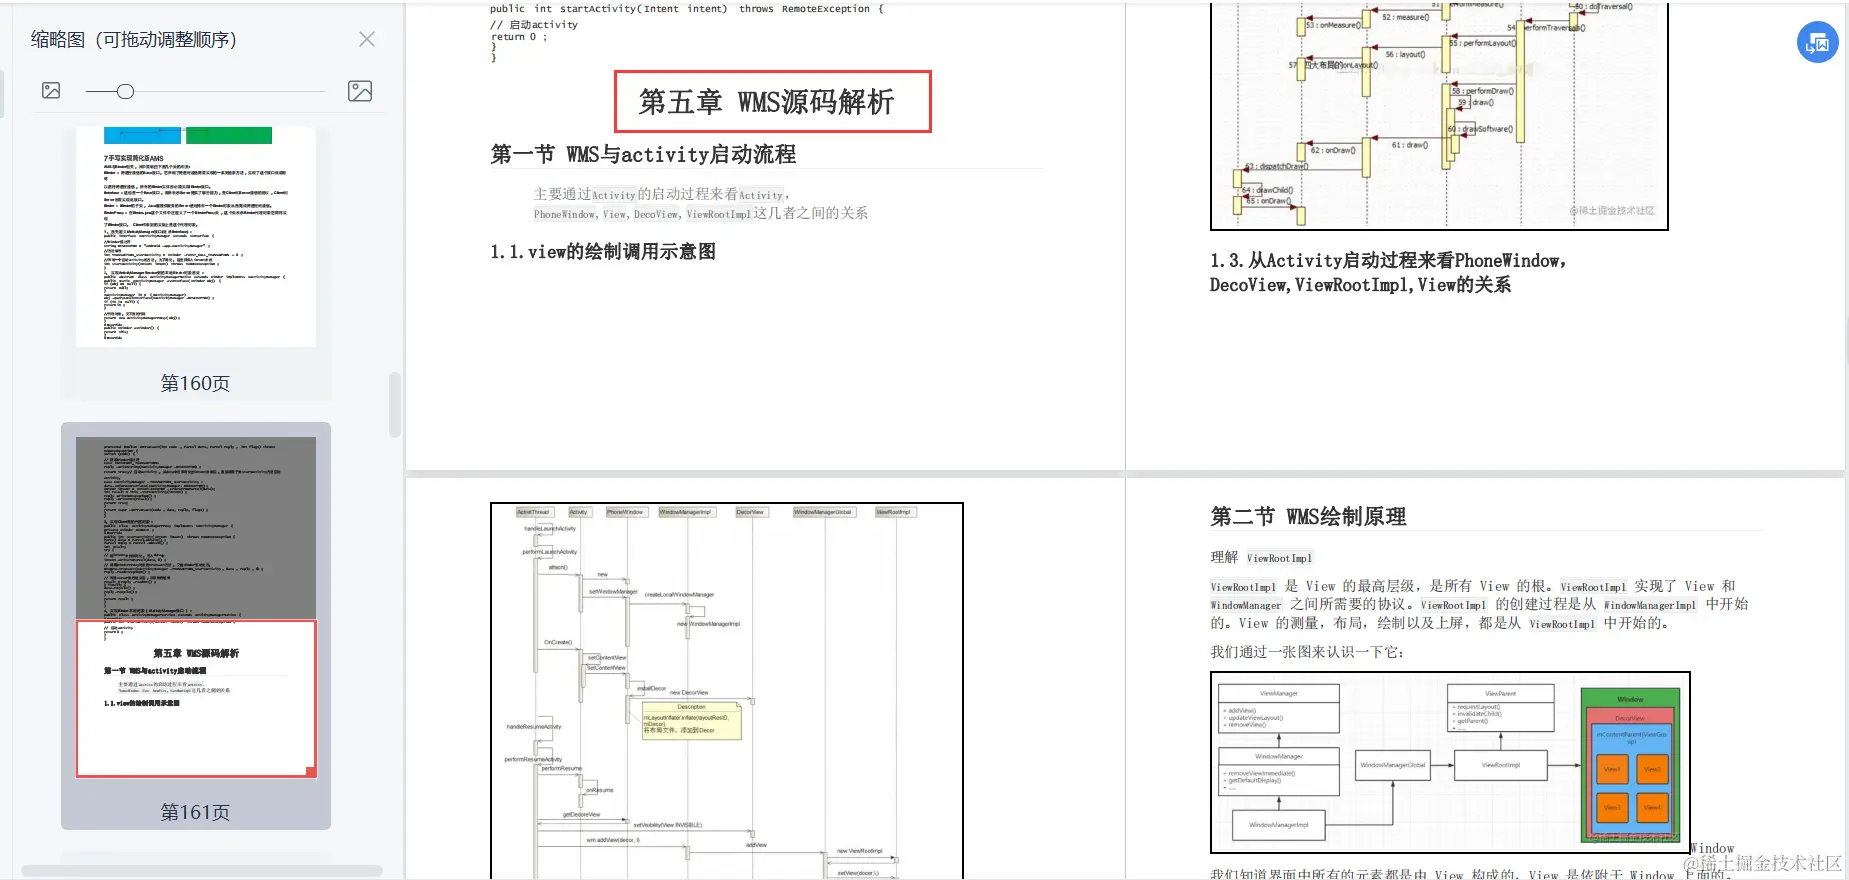The width and height of the screenshot is (1849, 880).
Task: Adjust the thumbnail size slider handle
Action: click(x=125, y=91)
